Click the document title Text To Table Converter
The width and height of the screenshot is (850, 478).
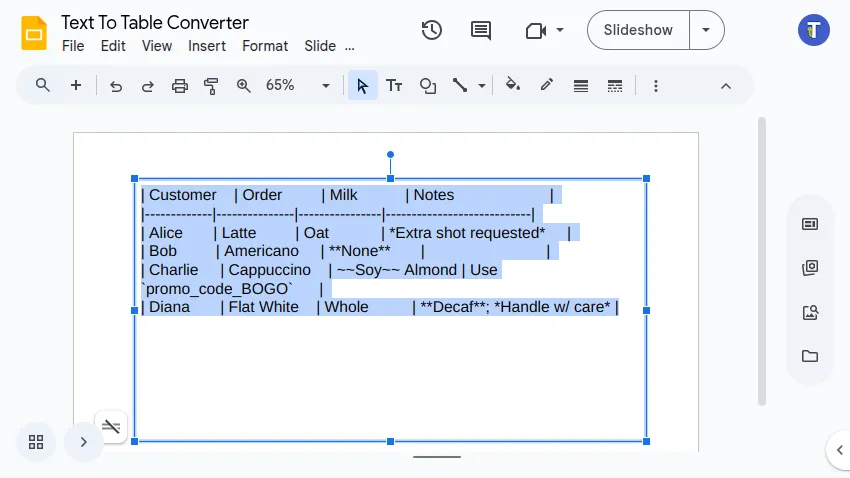click(155, 22)
